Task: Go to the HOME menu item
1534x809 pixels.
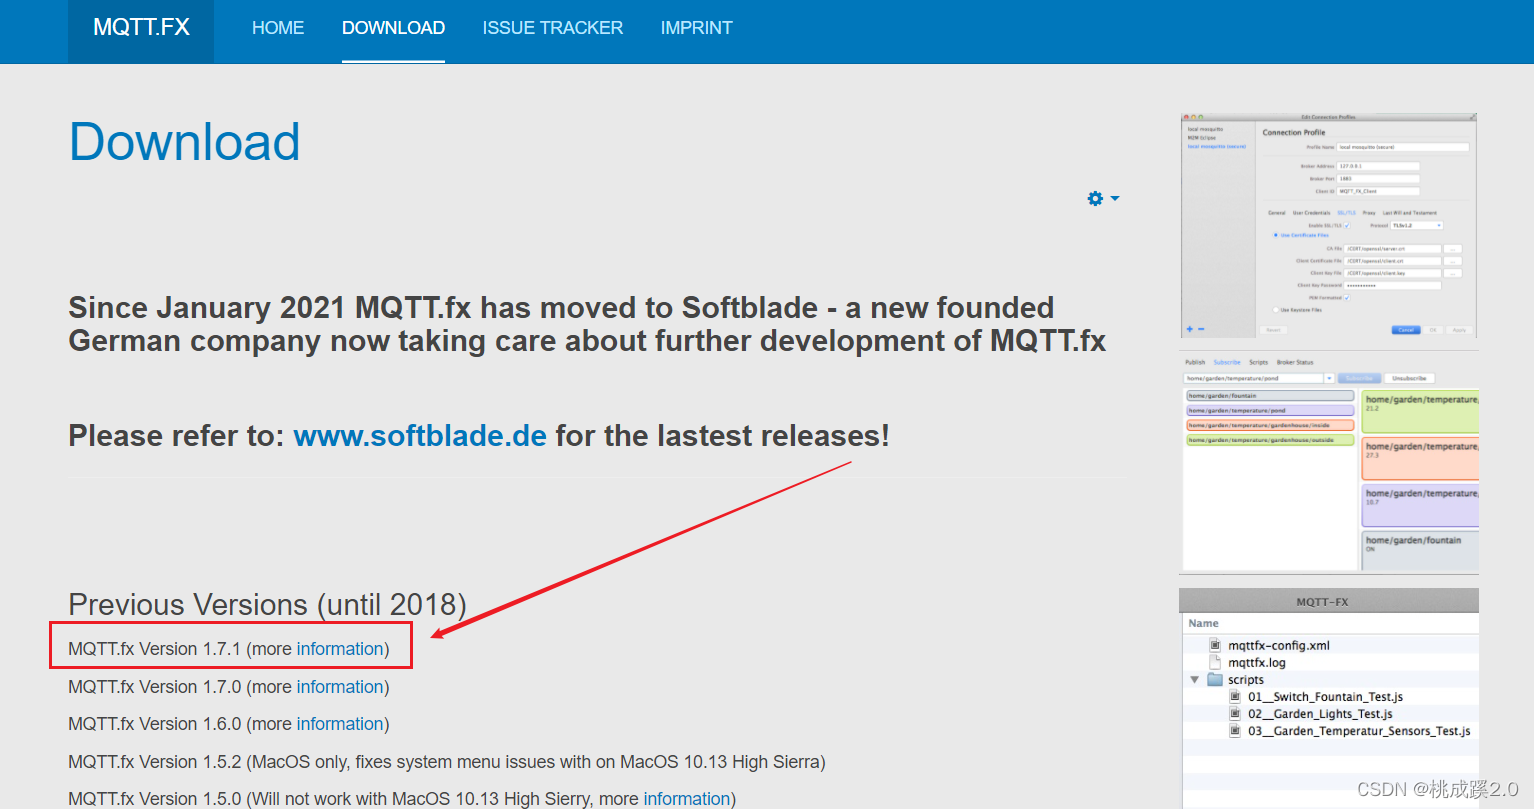Action: click(278, 28)
